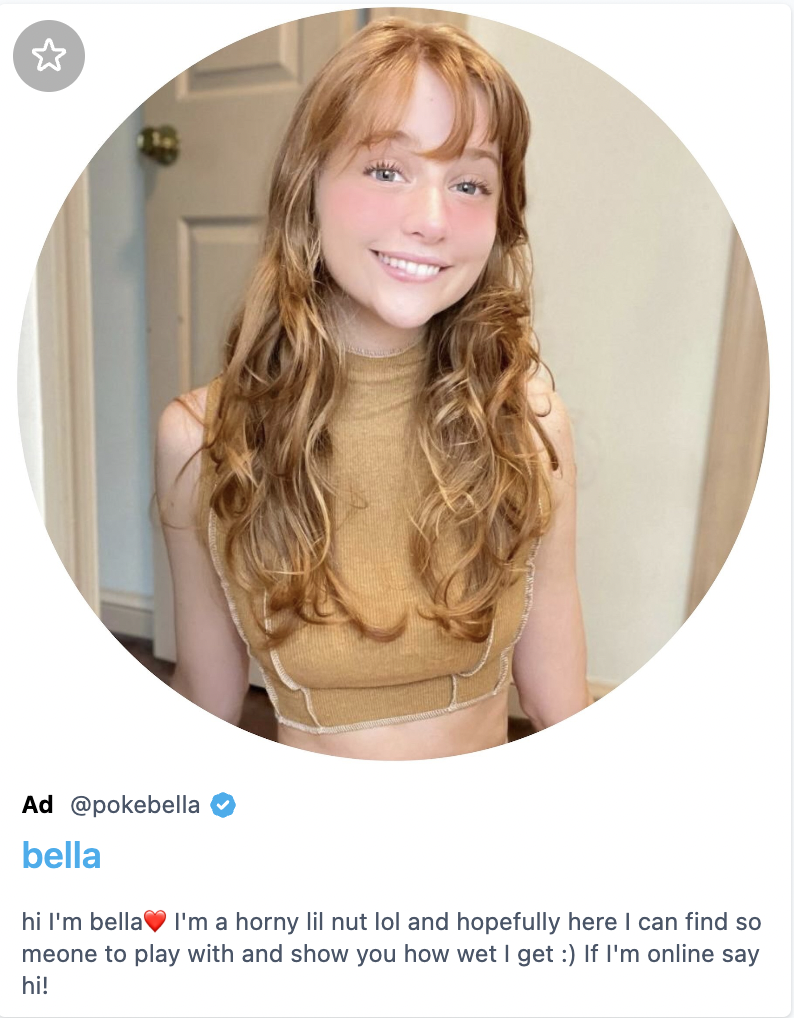This screenshot has width=794, height=1018.
Task: Open the circular profile photo
Action: [393, 384]
